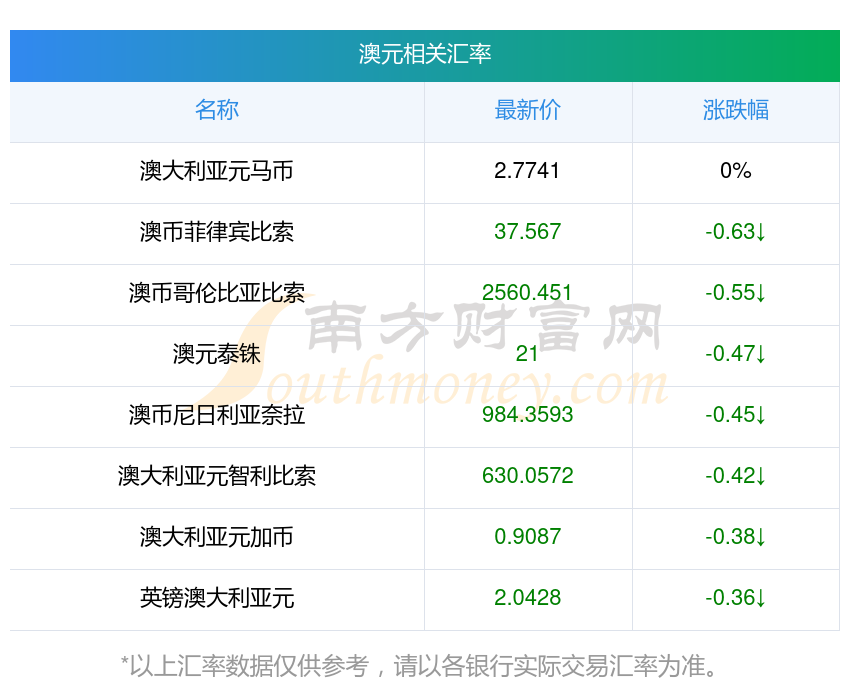850x698 pixels.
Task: Select the 澳币菲律宾比索 row name
Action: click(x=217, y=232)
